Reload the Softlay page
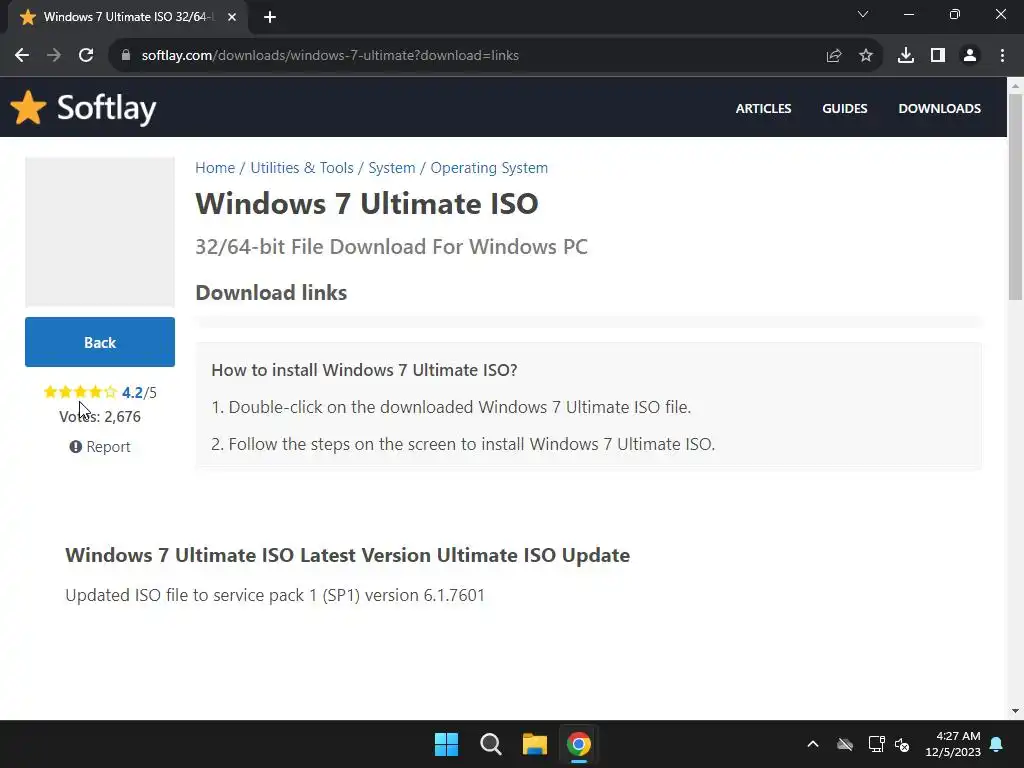The height and width of the screenshot is (768, 1024). [x=86, y=56]
